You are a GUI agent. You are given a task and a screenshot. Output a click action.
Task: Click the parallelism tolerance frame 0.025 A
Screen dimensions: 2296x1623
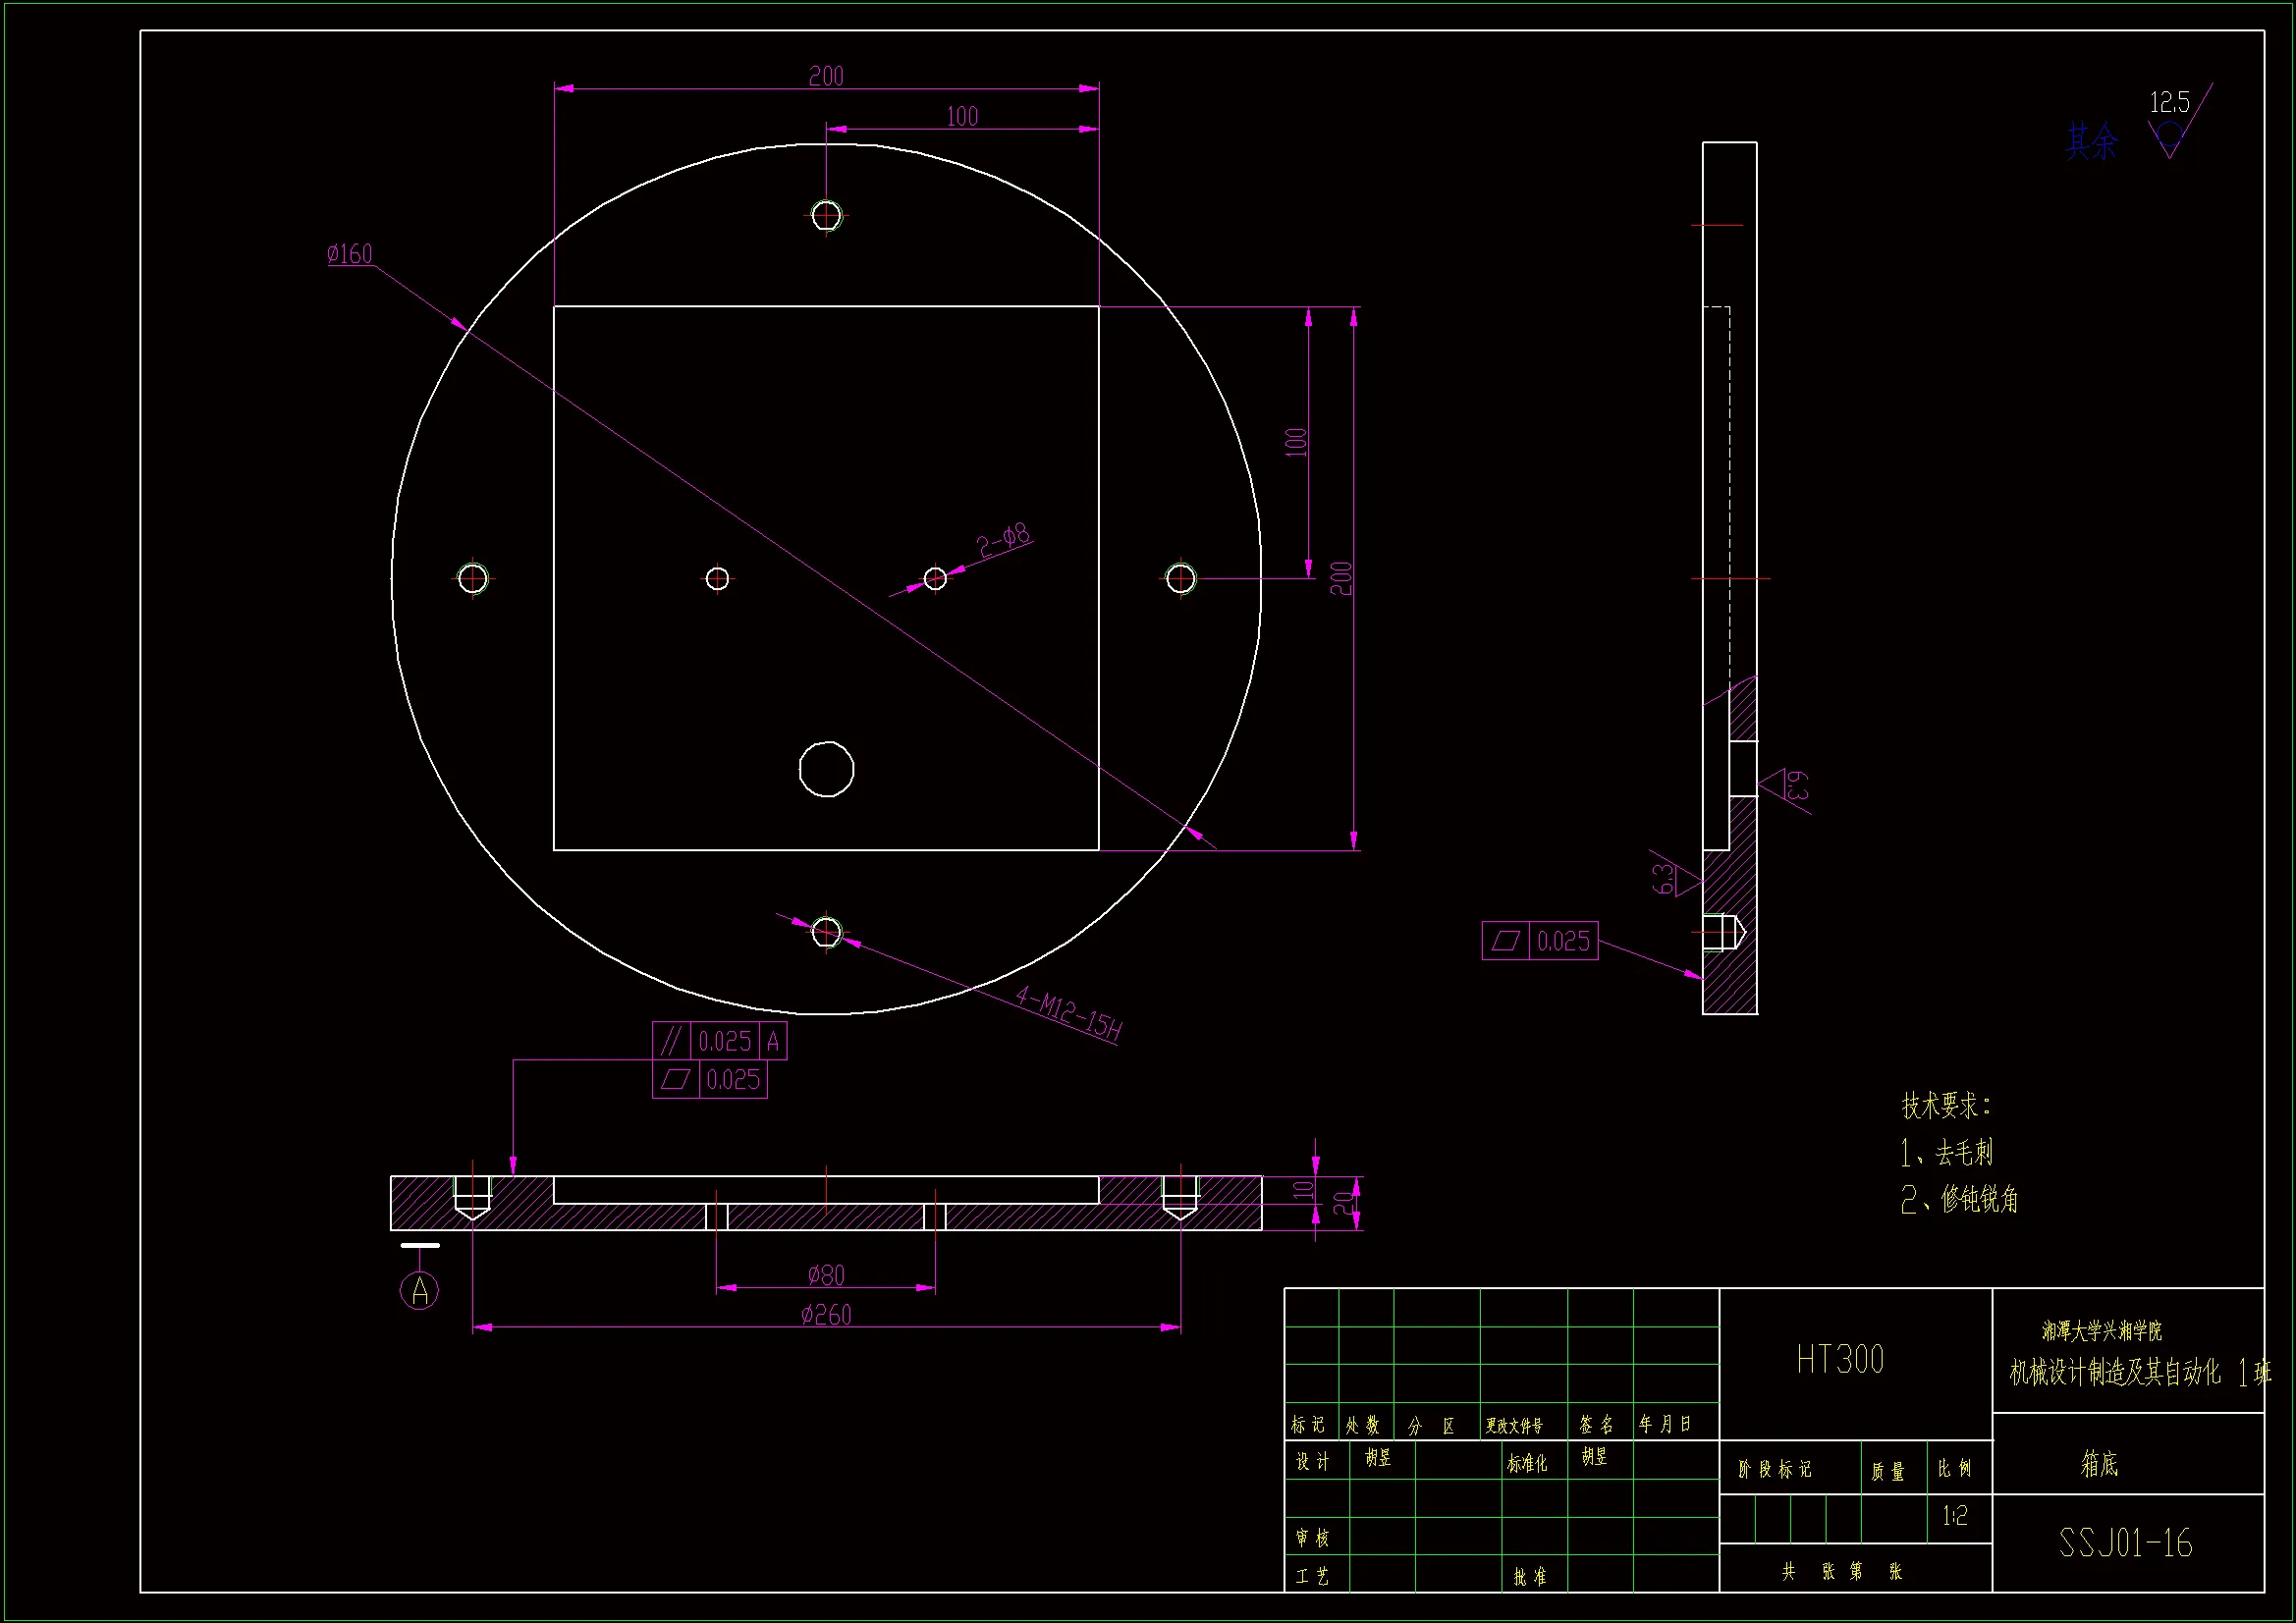[x=719, y=1041]
